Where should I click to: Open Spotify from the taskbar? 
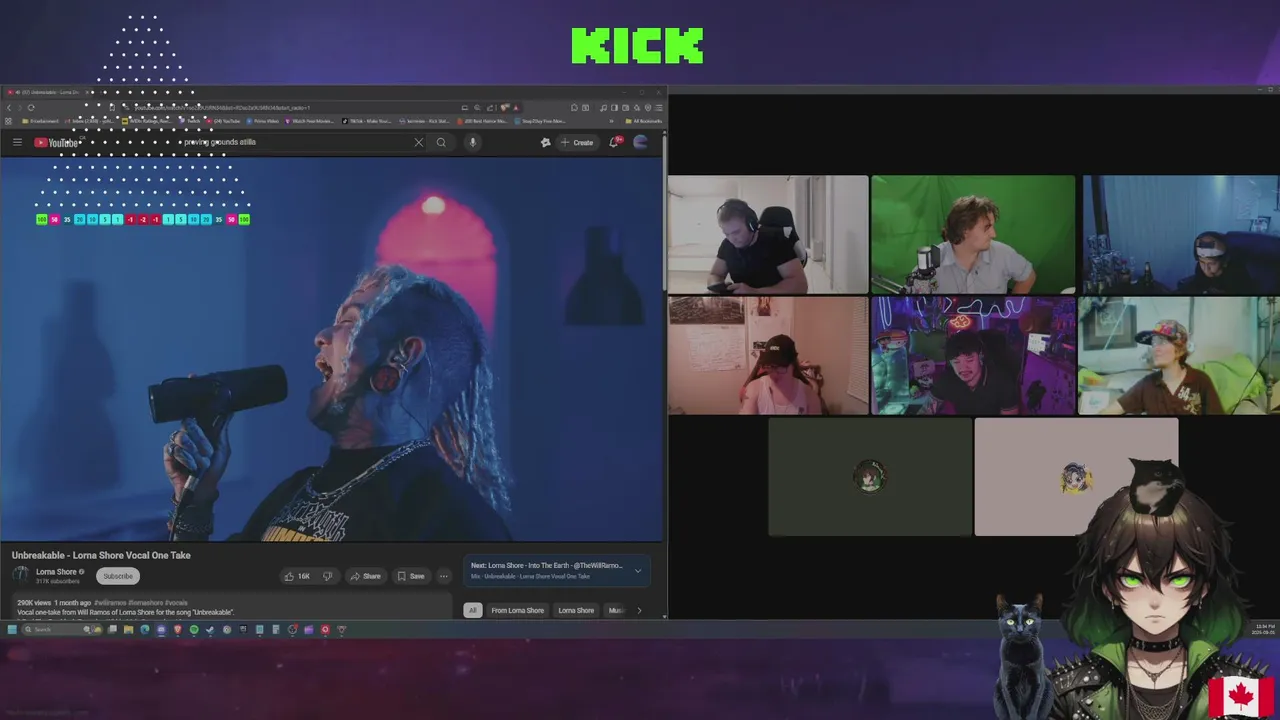click(x=194, y=629)
